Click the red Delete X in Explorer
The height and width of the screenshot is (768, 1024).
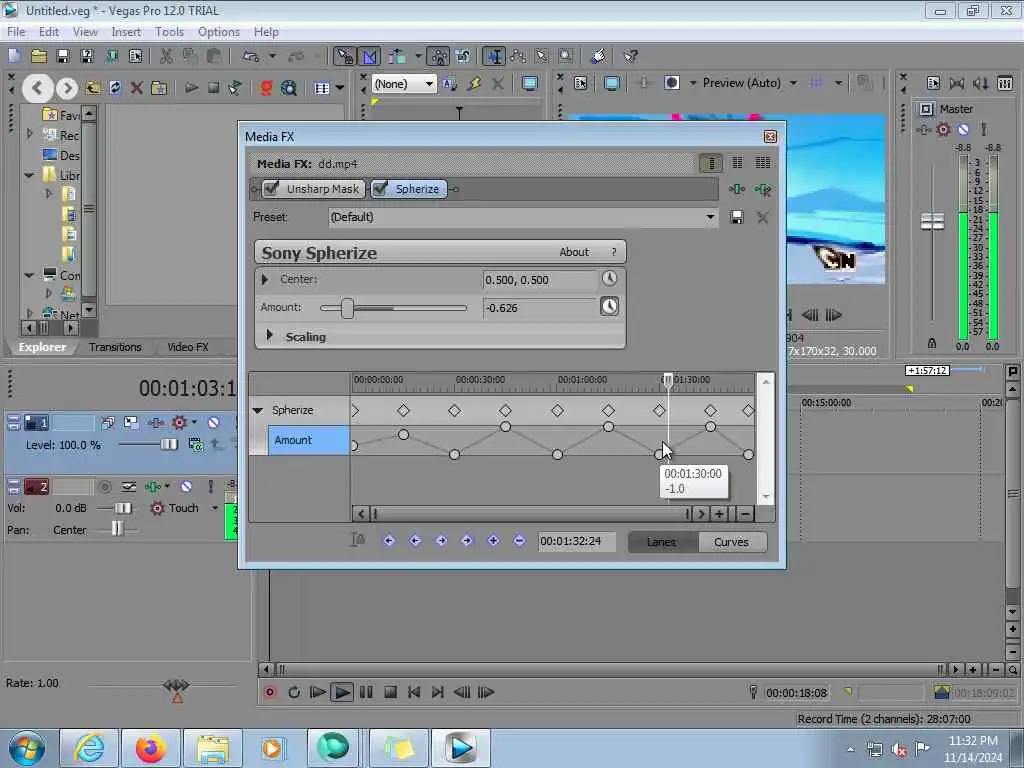coord(136,88)
